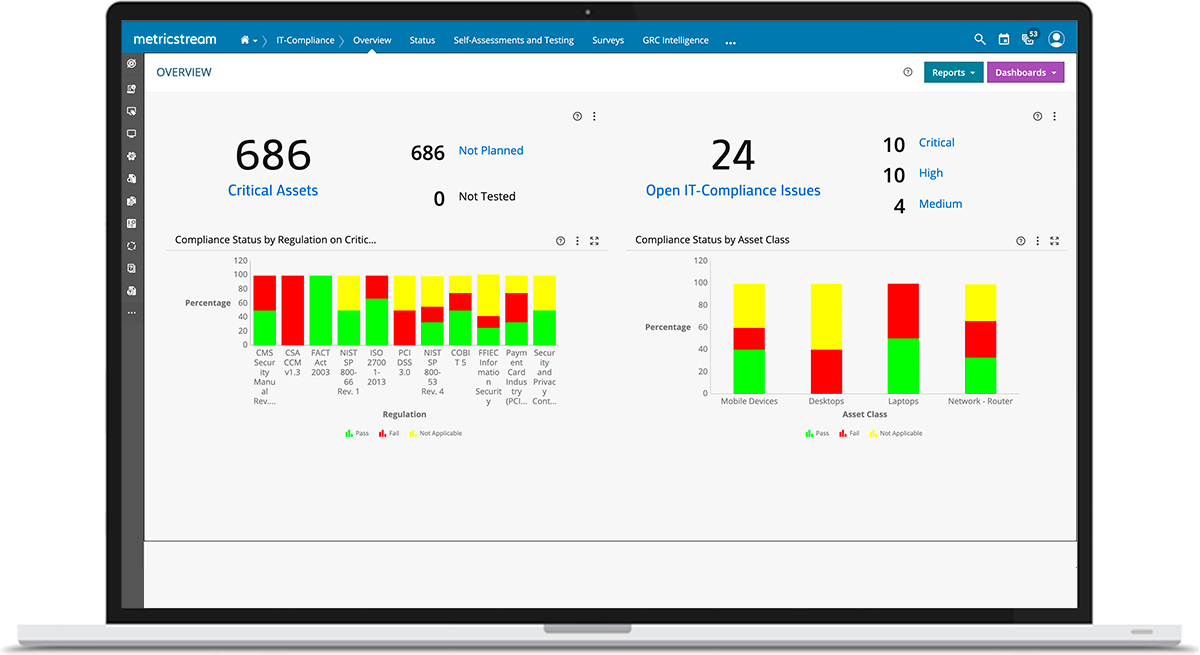Click the help icon next to Reports button
The width and height of the screenshot is (1200, 655).
point(907,71)
